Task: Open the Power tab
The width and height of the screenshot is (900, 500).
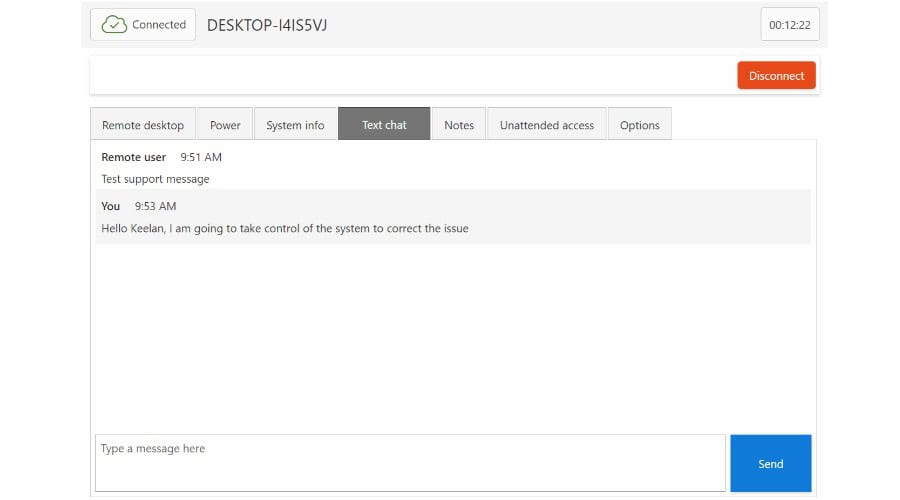Action: (225, 125)
